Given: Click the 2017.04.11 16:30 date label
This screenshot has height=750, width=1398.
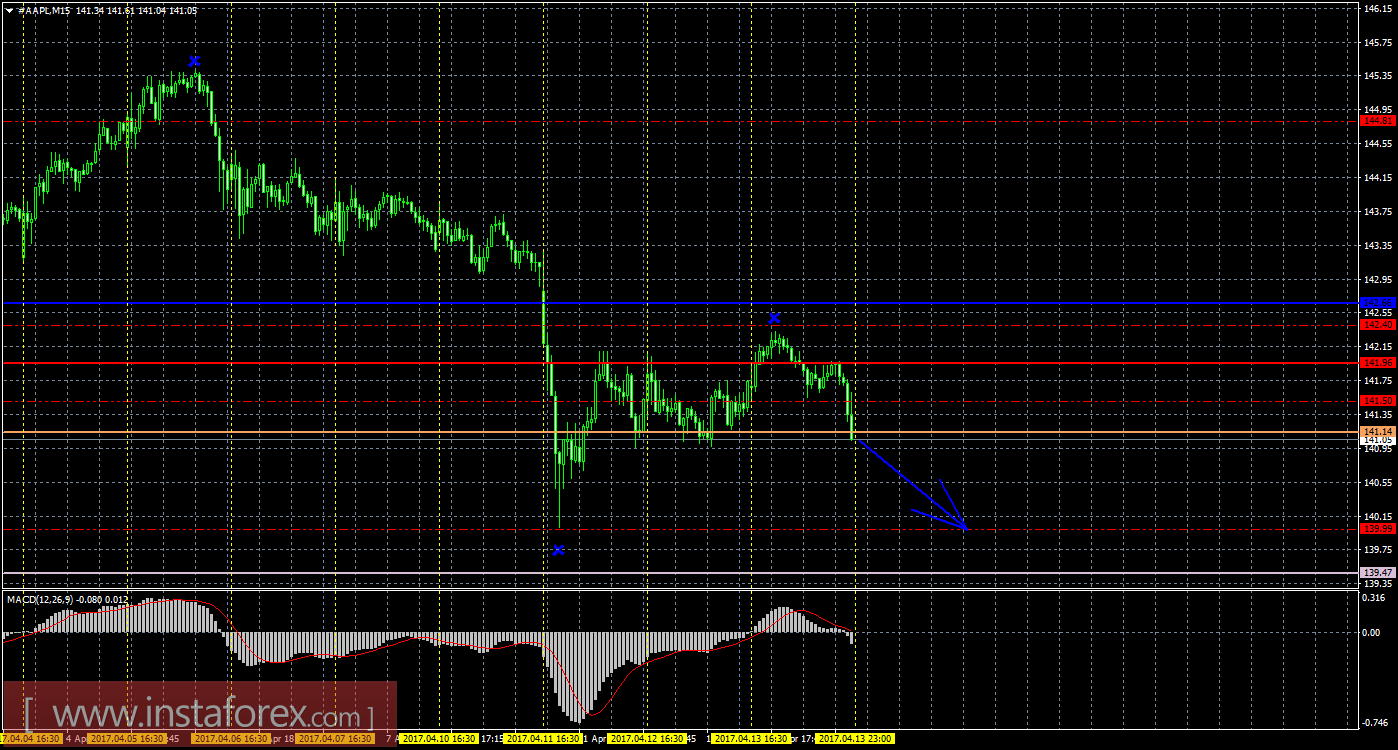Looking at the screenshot, I should pyautogui.click(x=543, y=739).
